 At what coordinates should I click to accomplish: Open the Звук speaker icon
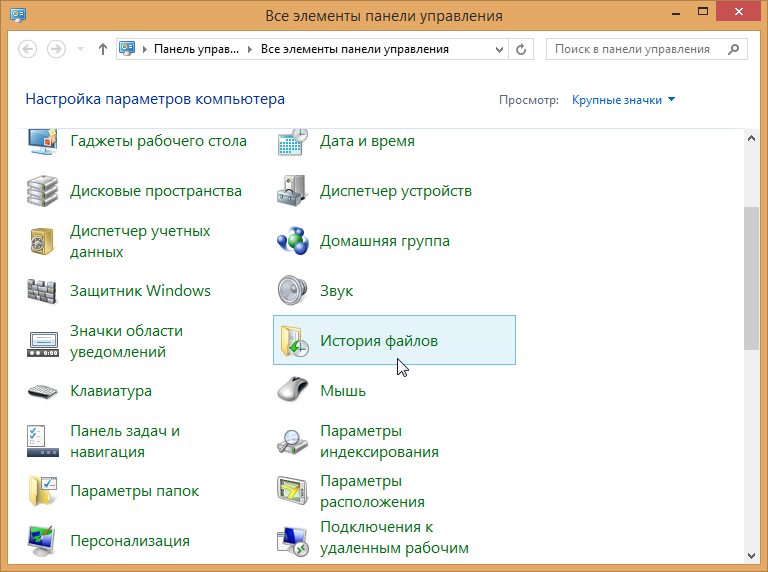(293, 290)
